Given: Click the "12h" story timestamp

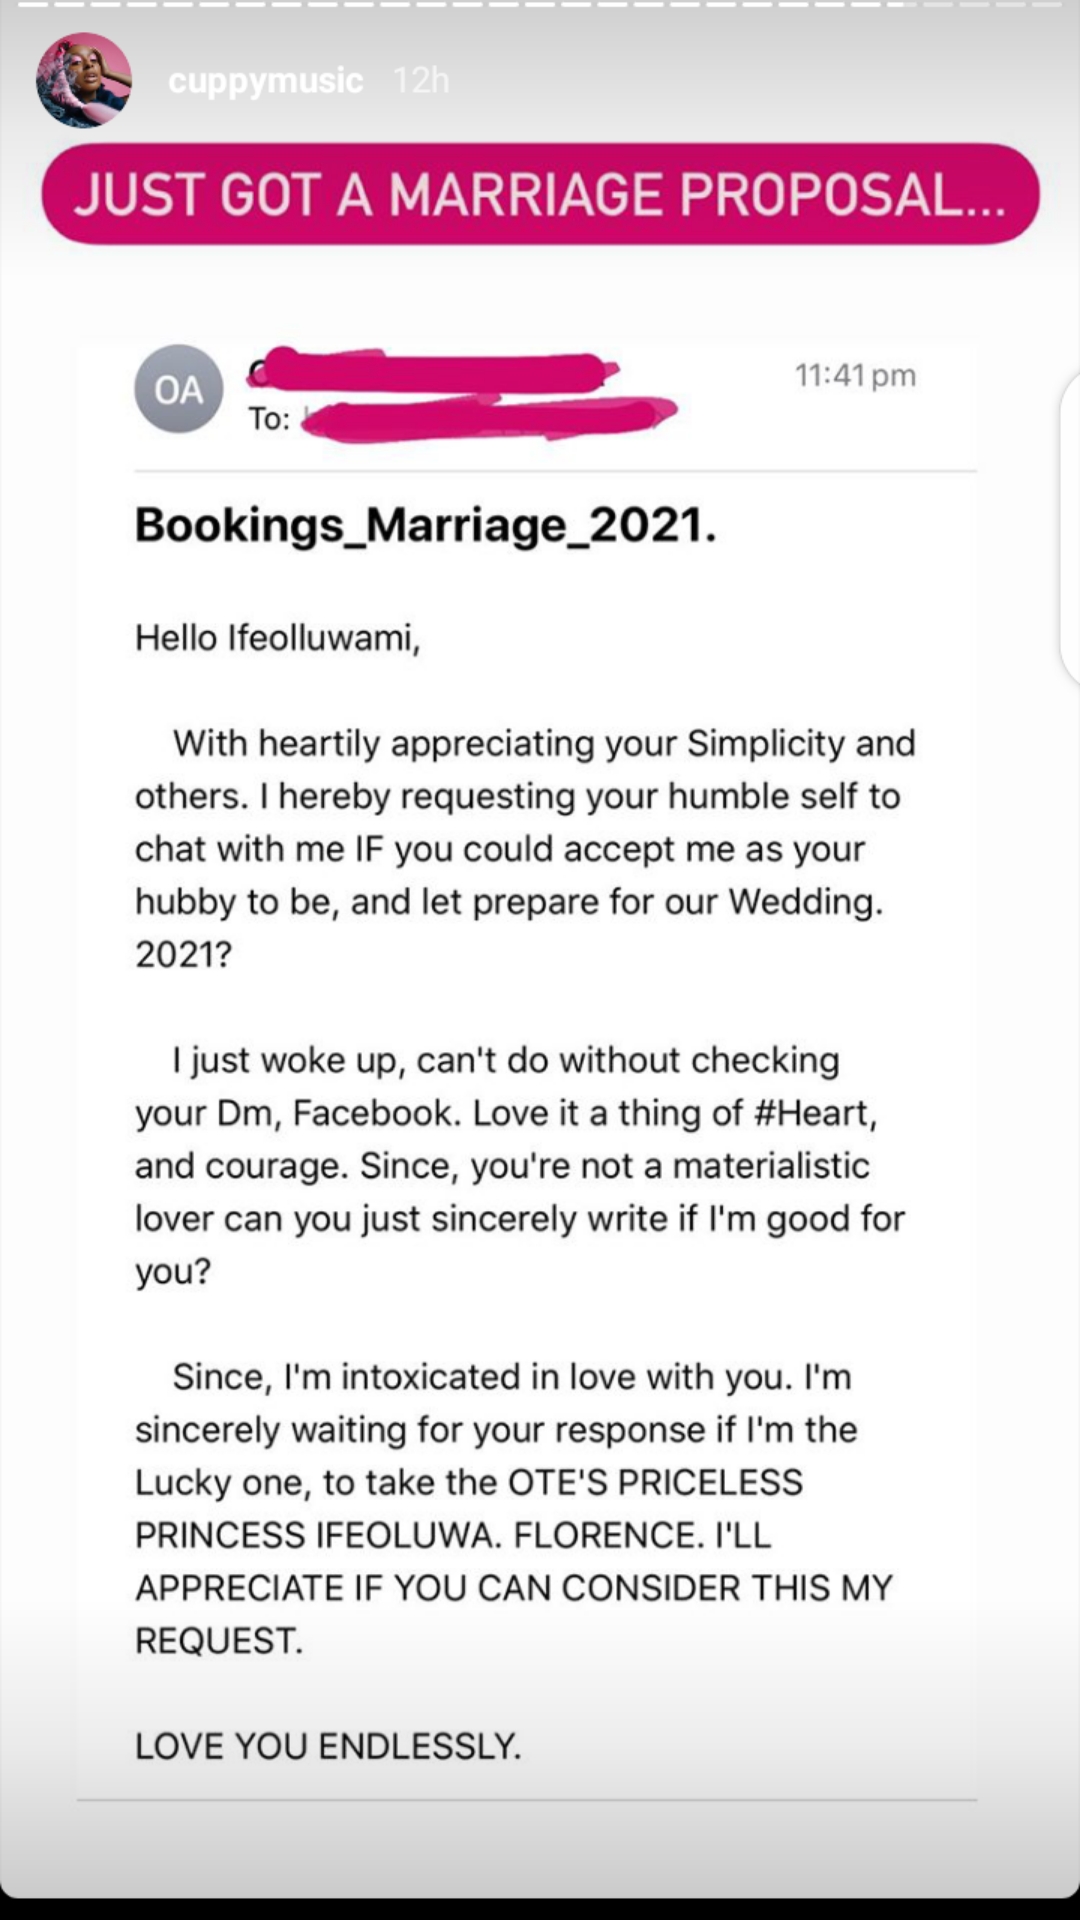Looking at the screenshot, I should point(421,80).
